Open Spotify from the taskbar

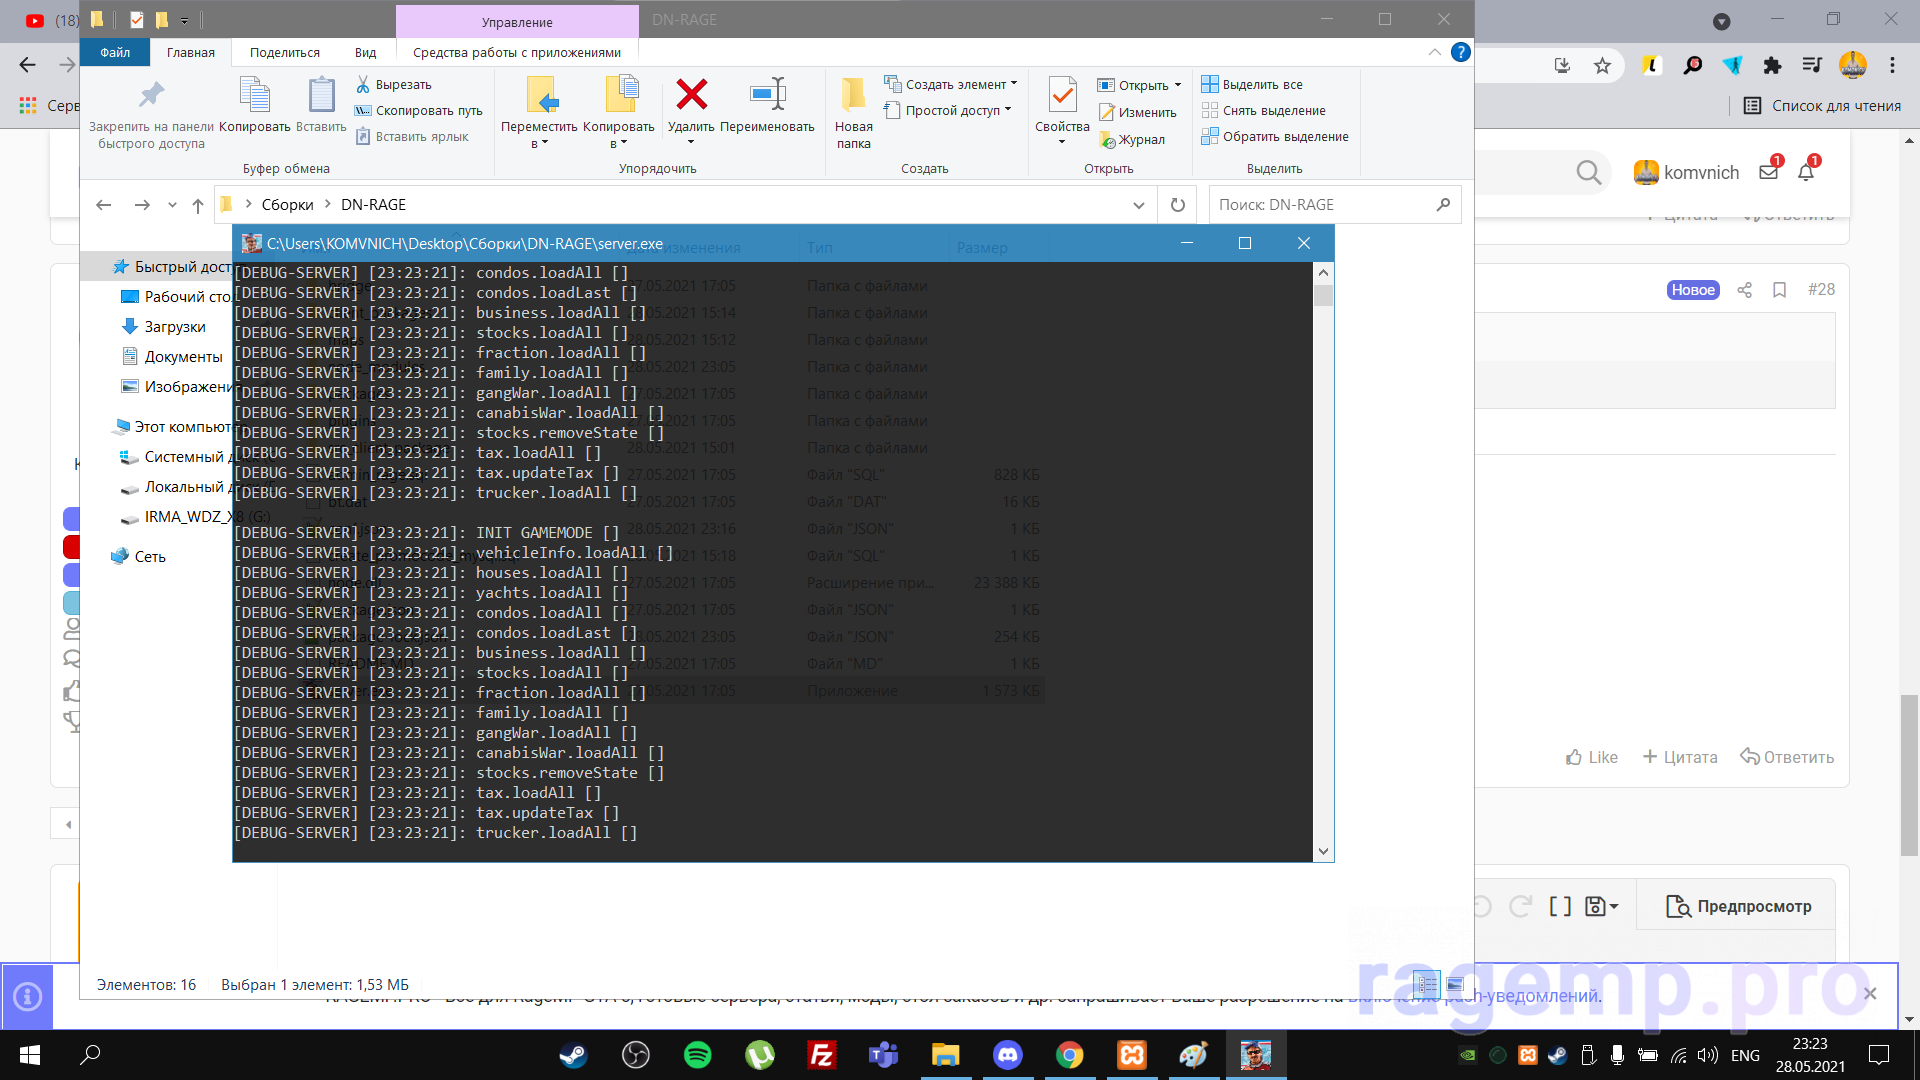pos(697,1055)
